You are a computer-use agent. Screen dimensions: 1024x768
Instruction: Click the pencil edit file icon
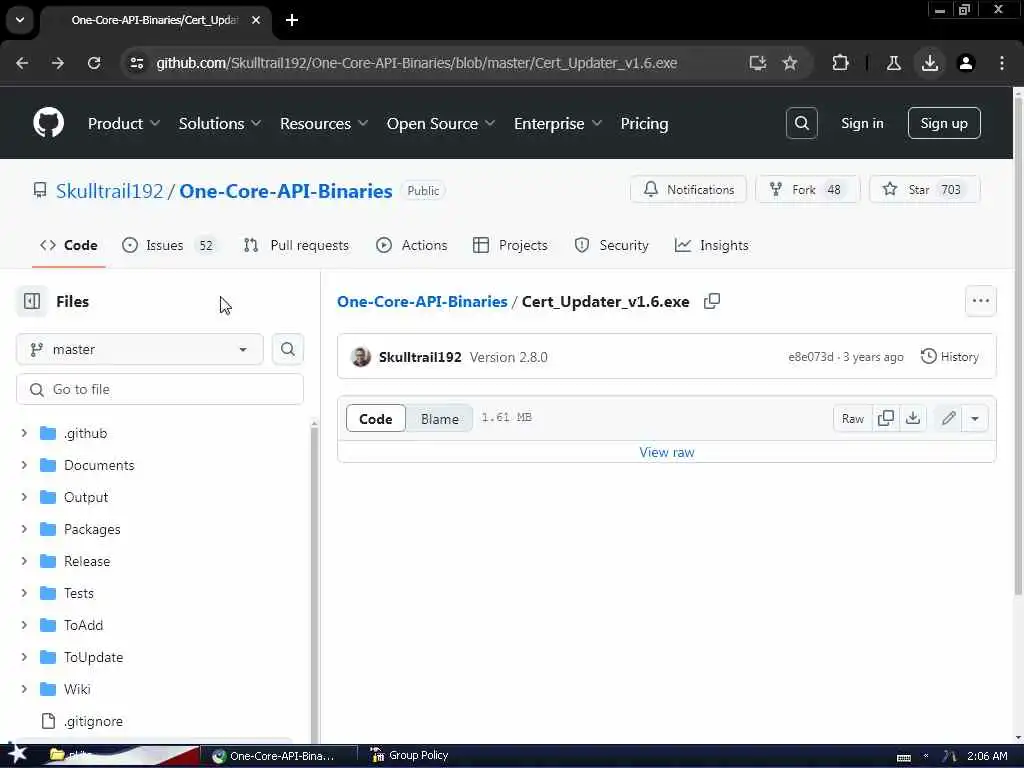948,418
